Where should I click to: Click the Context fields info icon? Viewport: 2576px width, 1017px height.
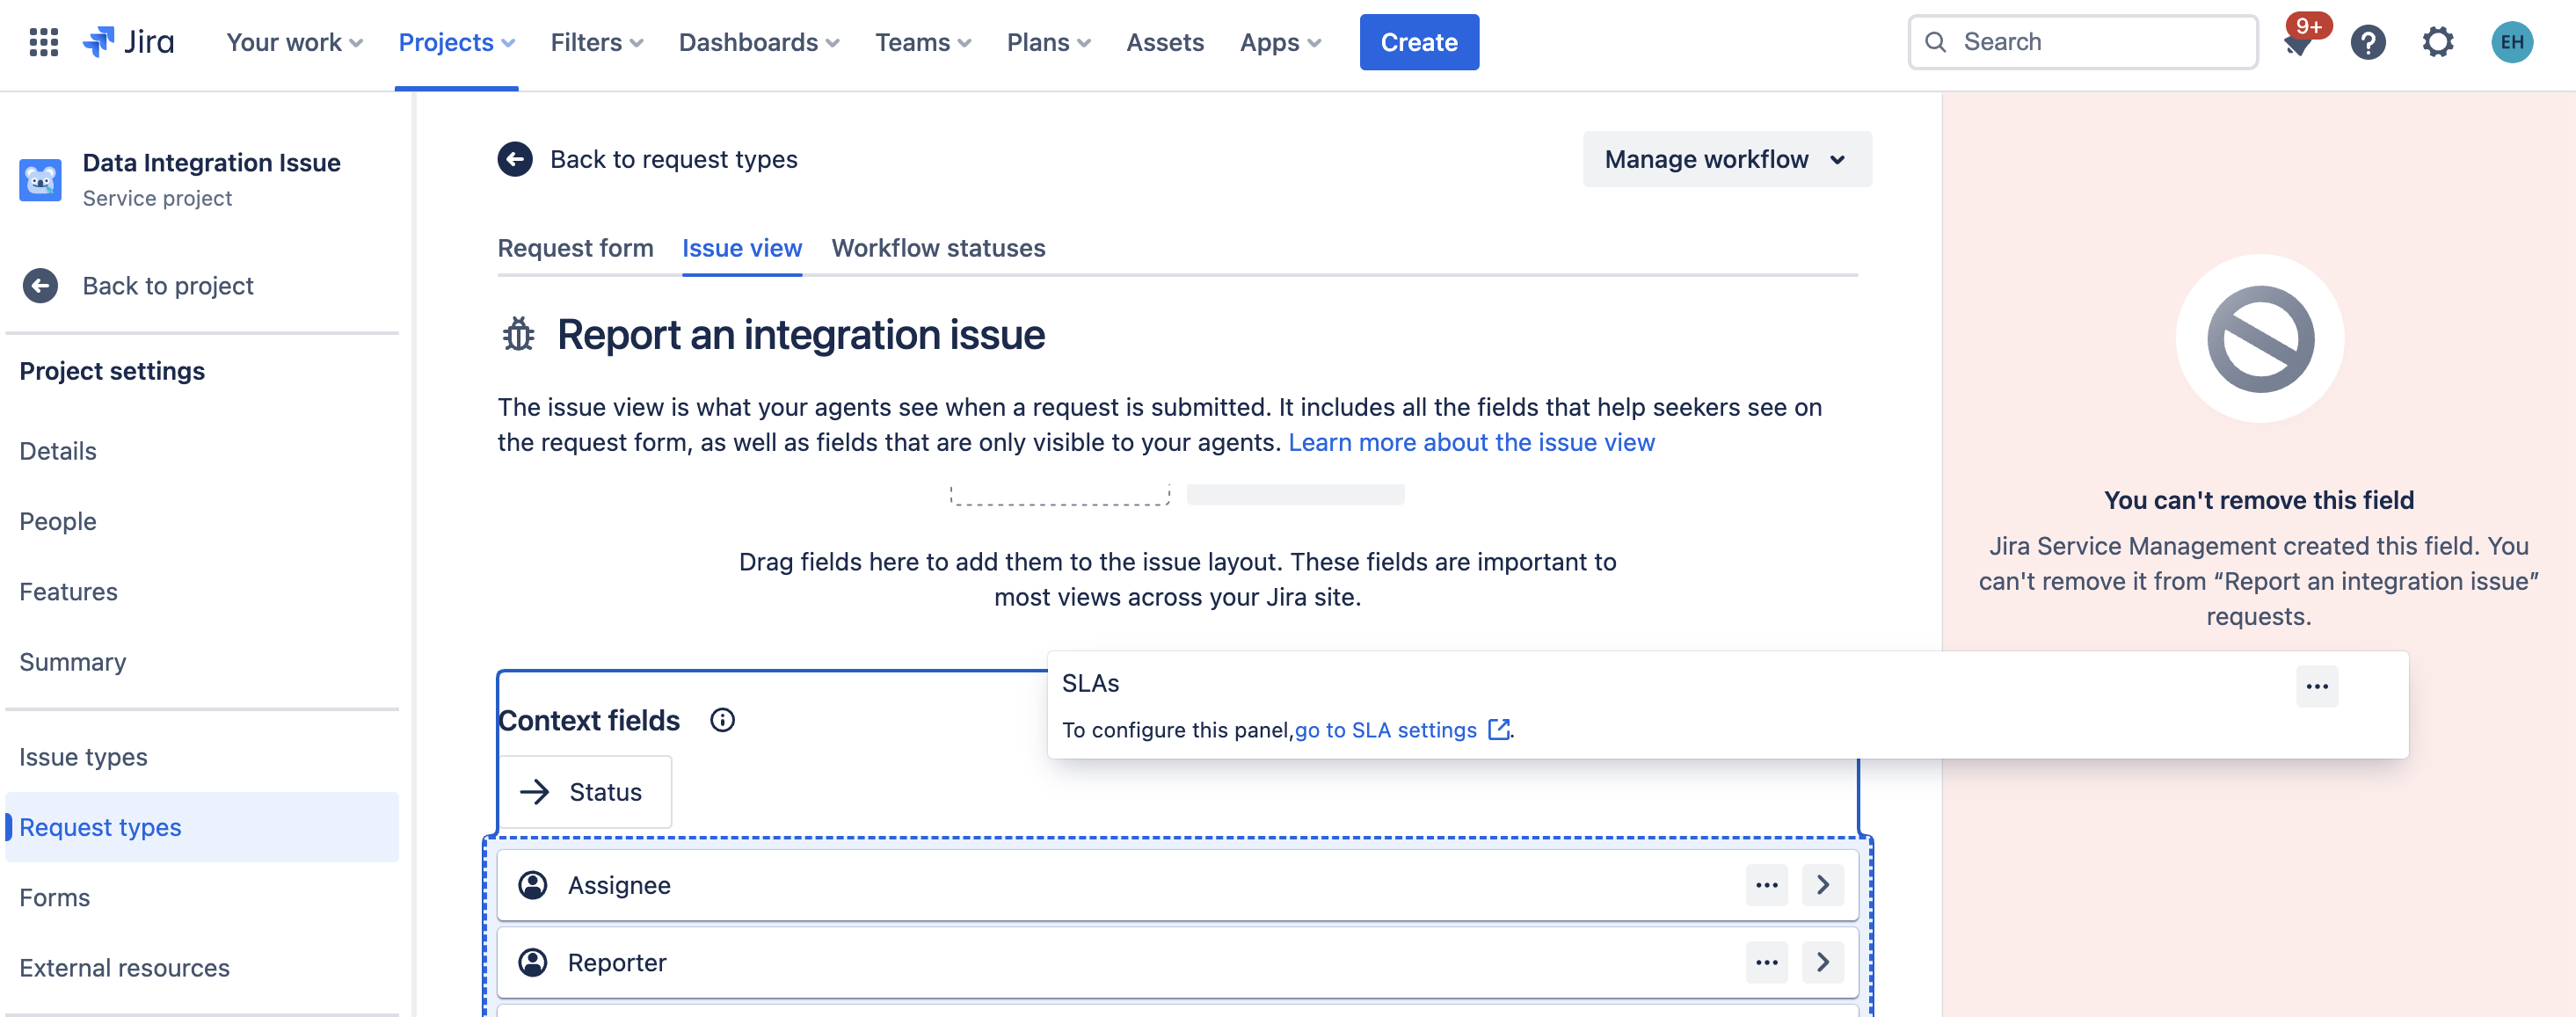tap(722, 720)
